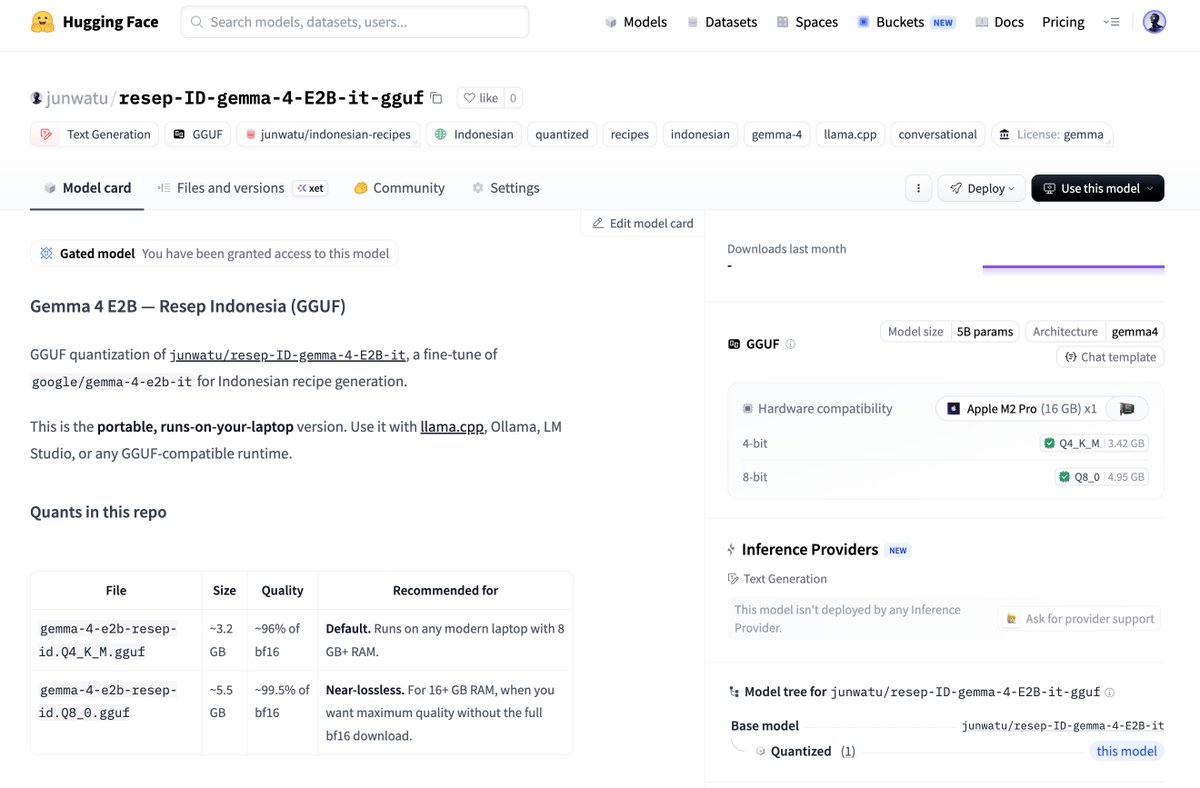Open Pricing in top navigation

[x=1063, y=22]
